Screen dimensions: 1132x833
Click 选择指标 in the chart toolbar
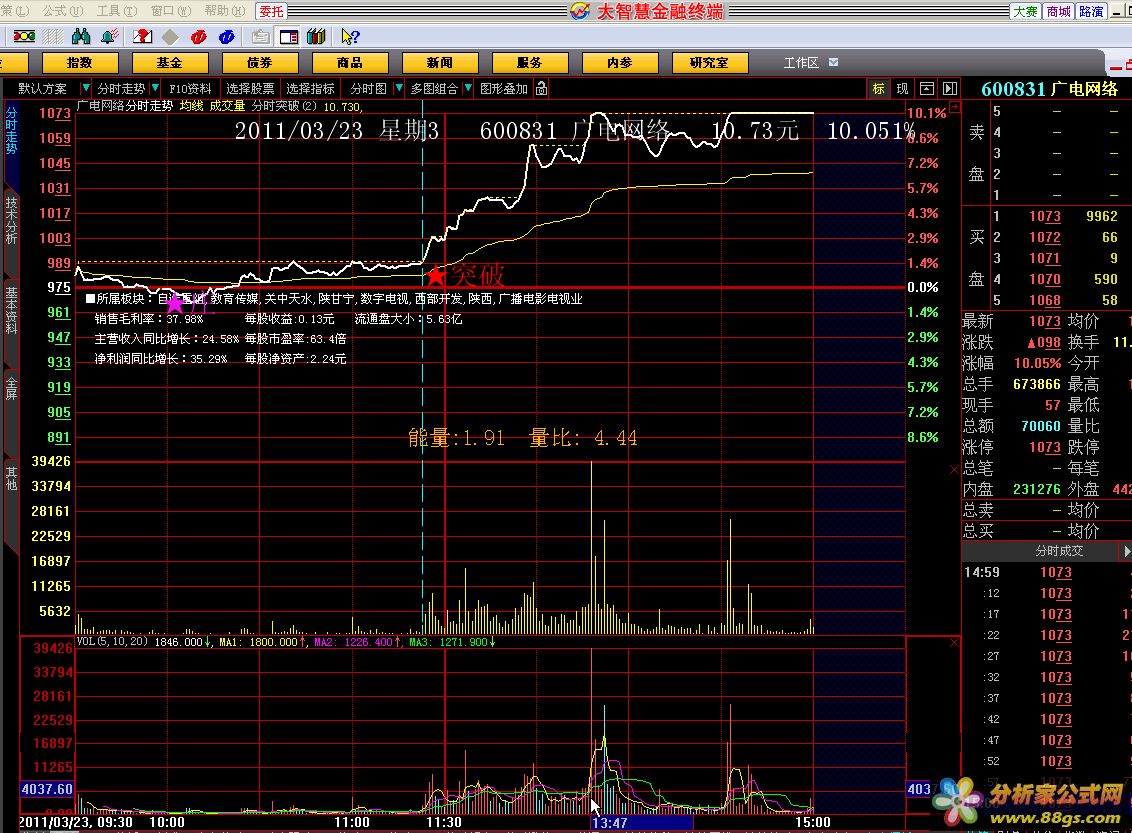click(x=310, y=88)
